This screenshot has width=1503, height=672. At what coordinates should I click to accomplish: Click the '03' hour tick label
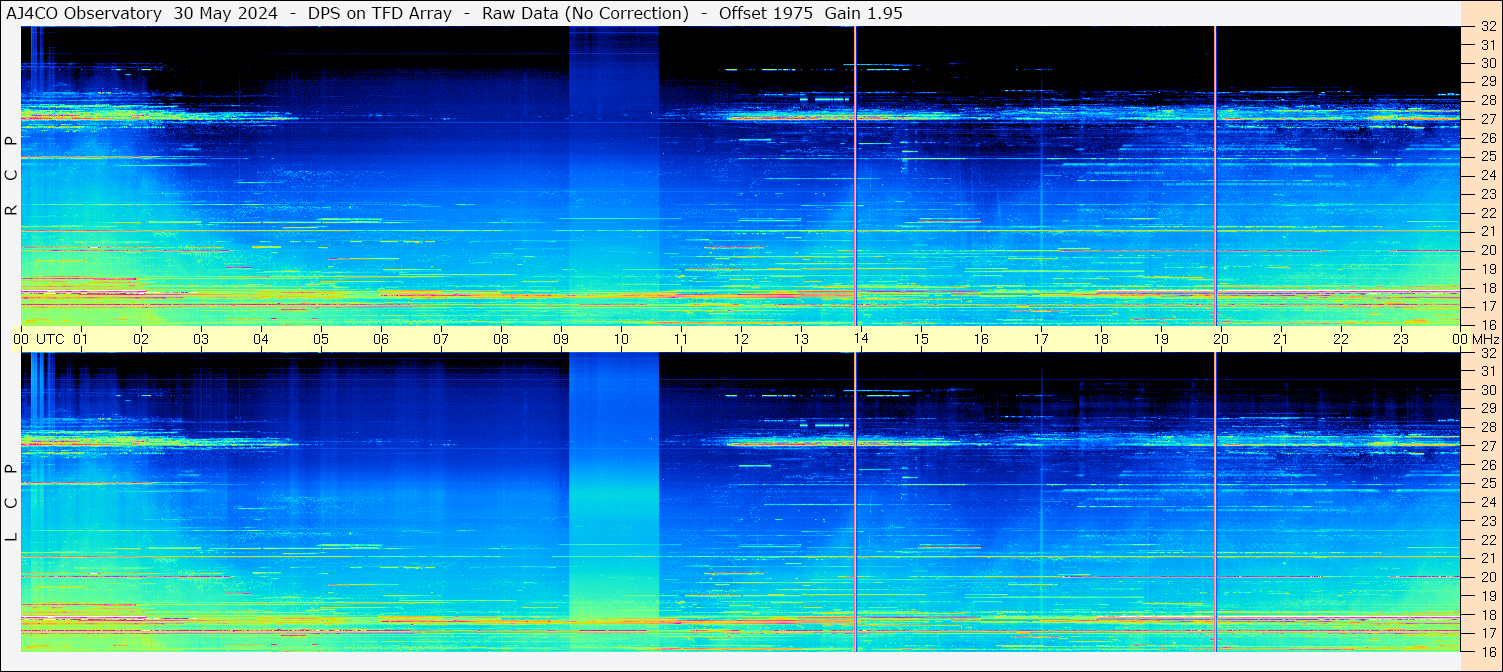(x=201, y=339)
